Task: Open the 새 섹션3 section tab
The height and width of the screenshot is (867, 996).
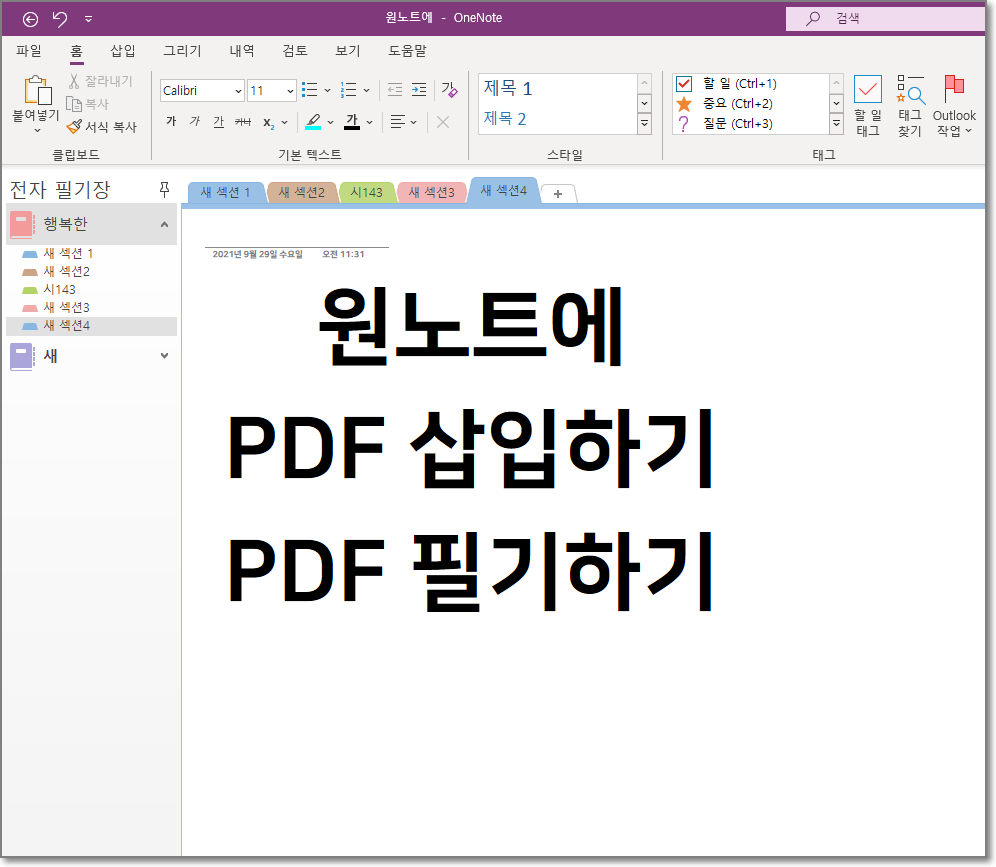Action: [431, 192]
